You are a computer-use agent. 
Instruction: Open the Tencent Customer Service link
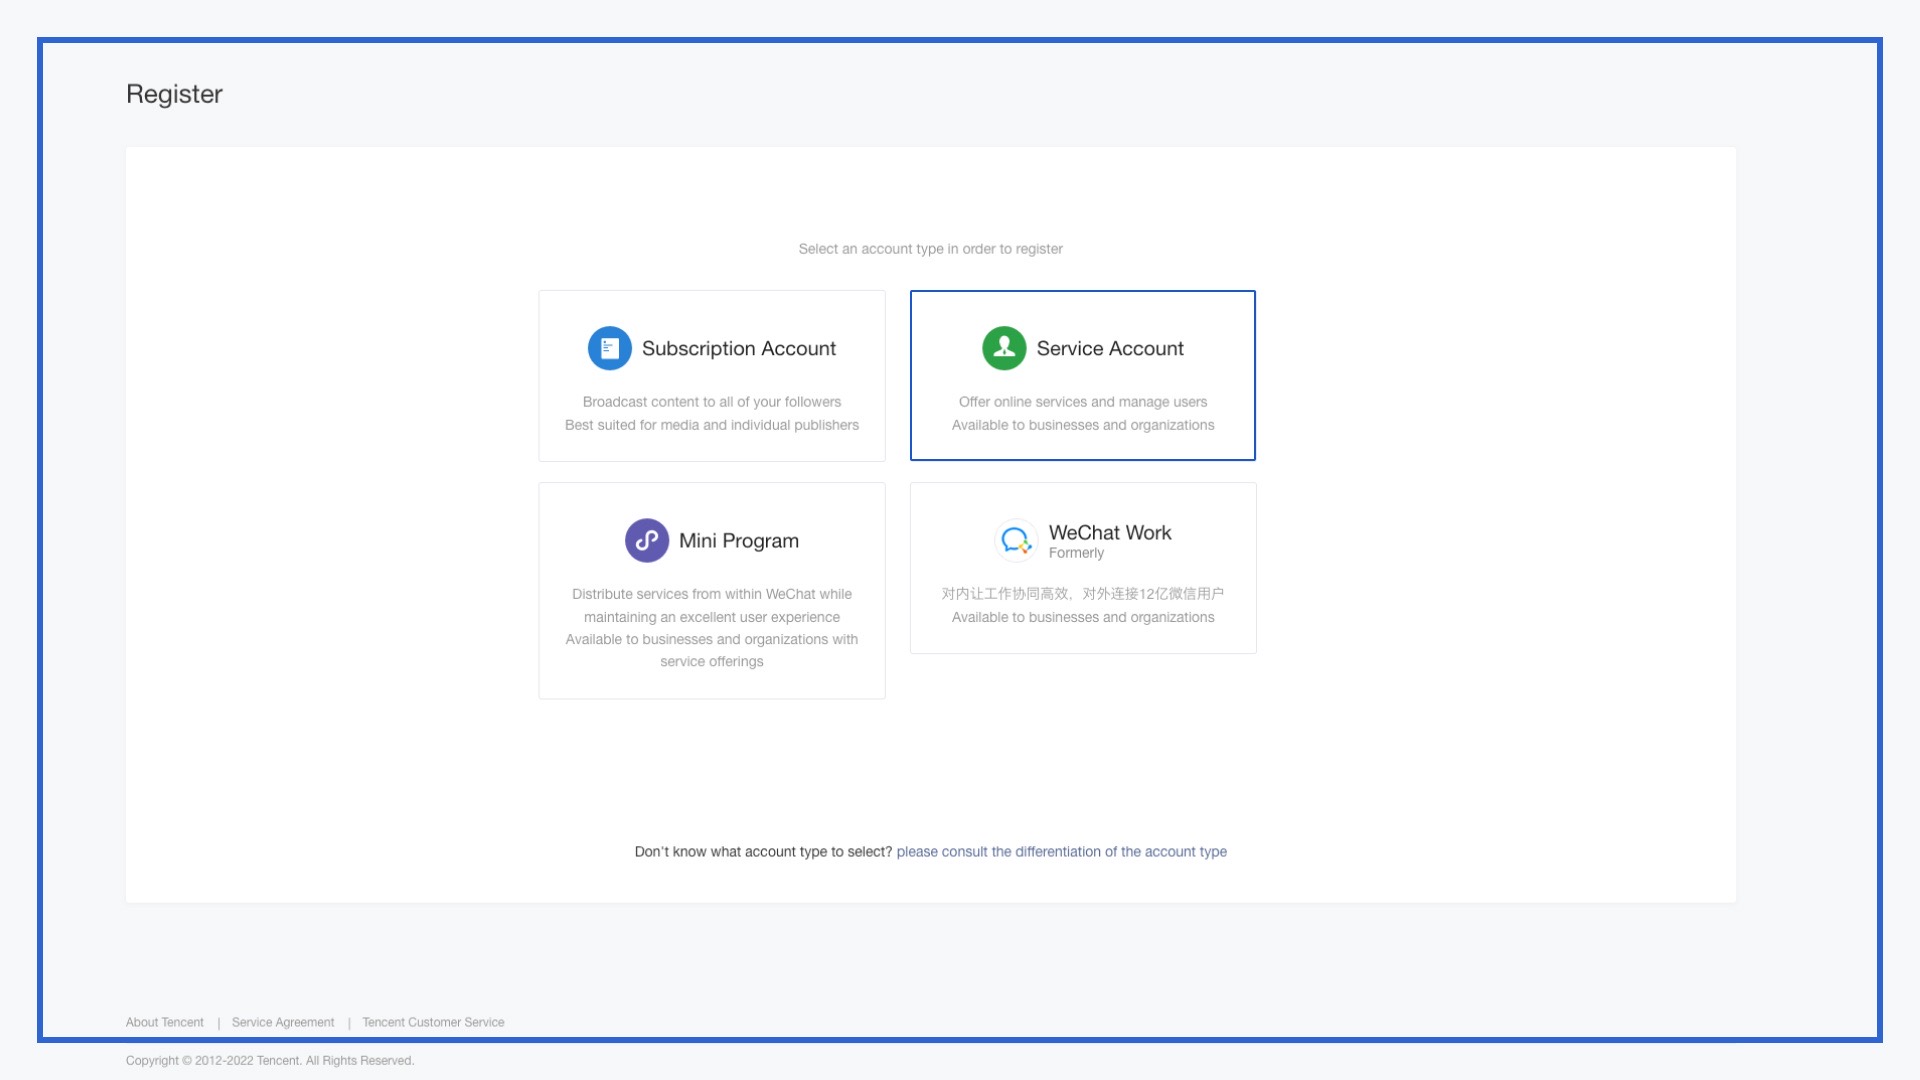tap(433, 1022)
